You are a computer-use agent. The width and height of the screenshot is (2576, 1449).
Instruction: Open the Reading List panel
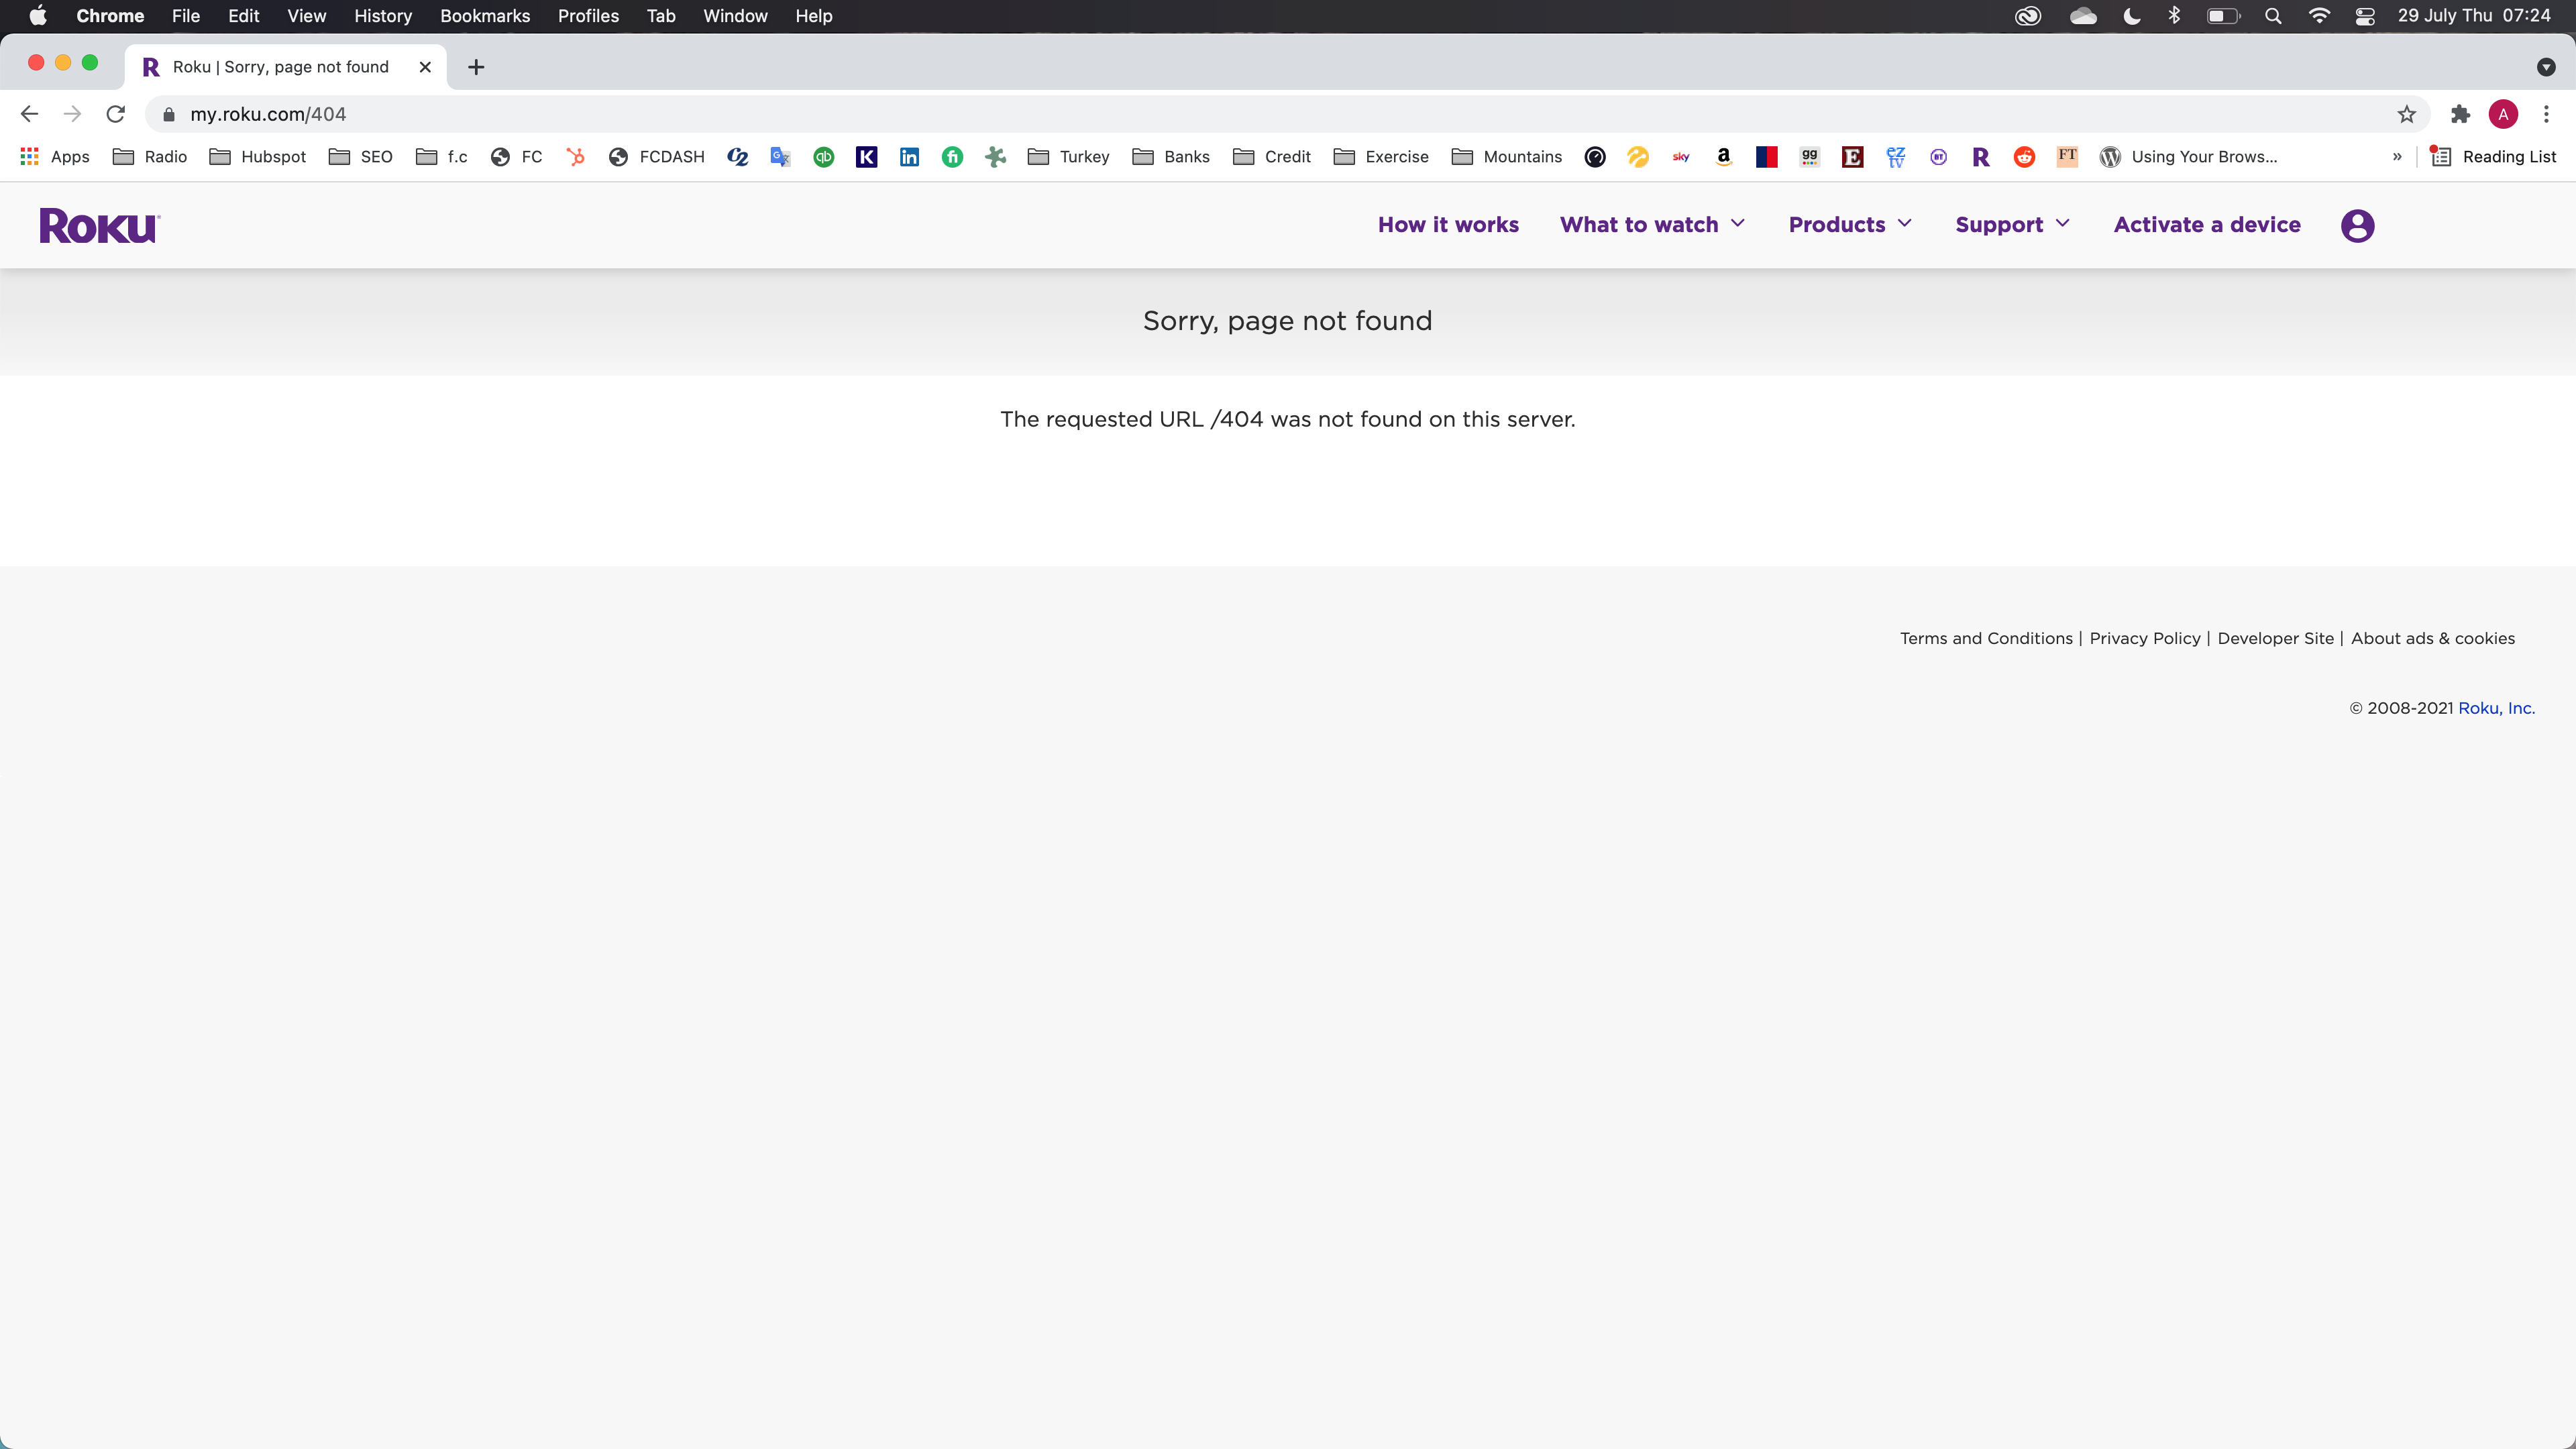[x=2492, y=157]
